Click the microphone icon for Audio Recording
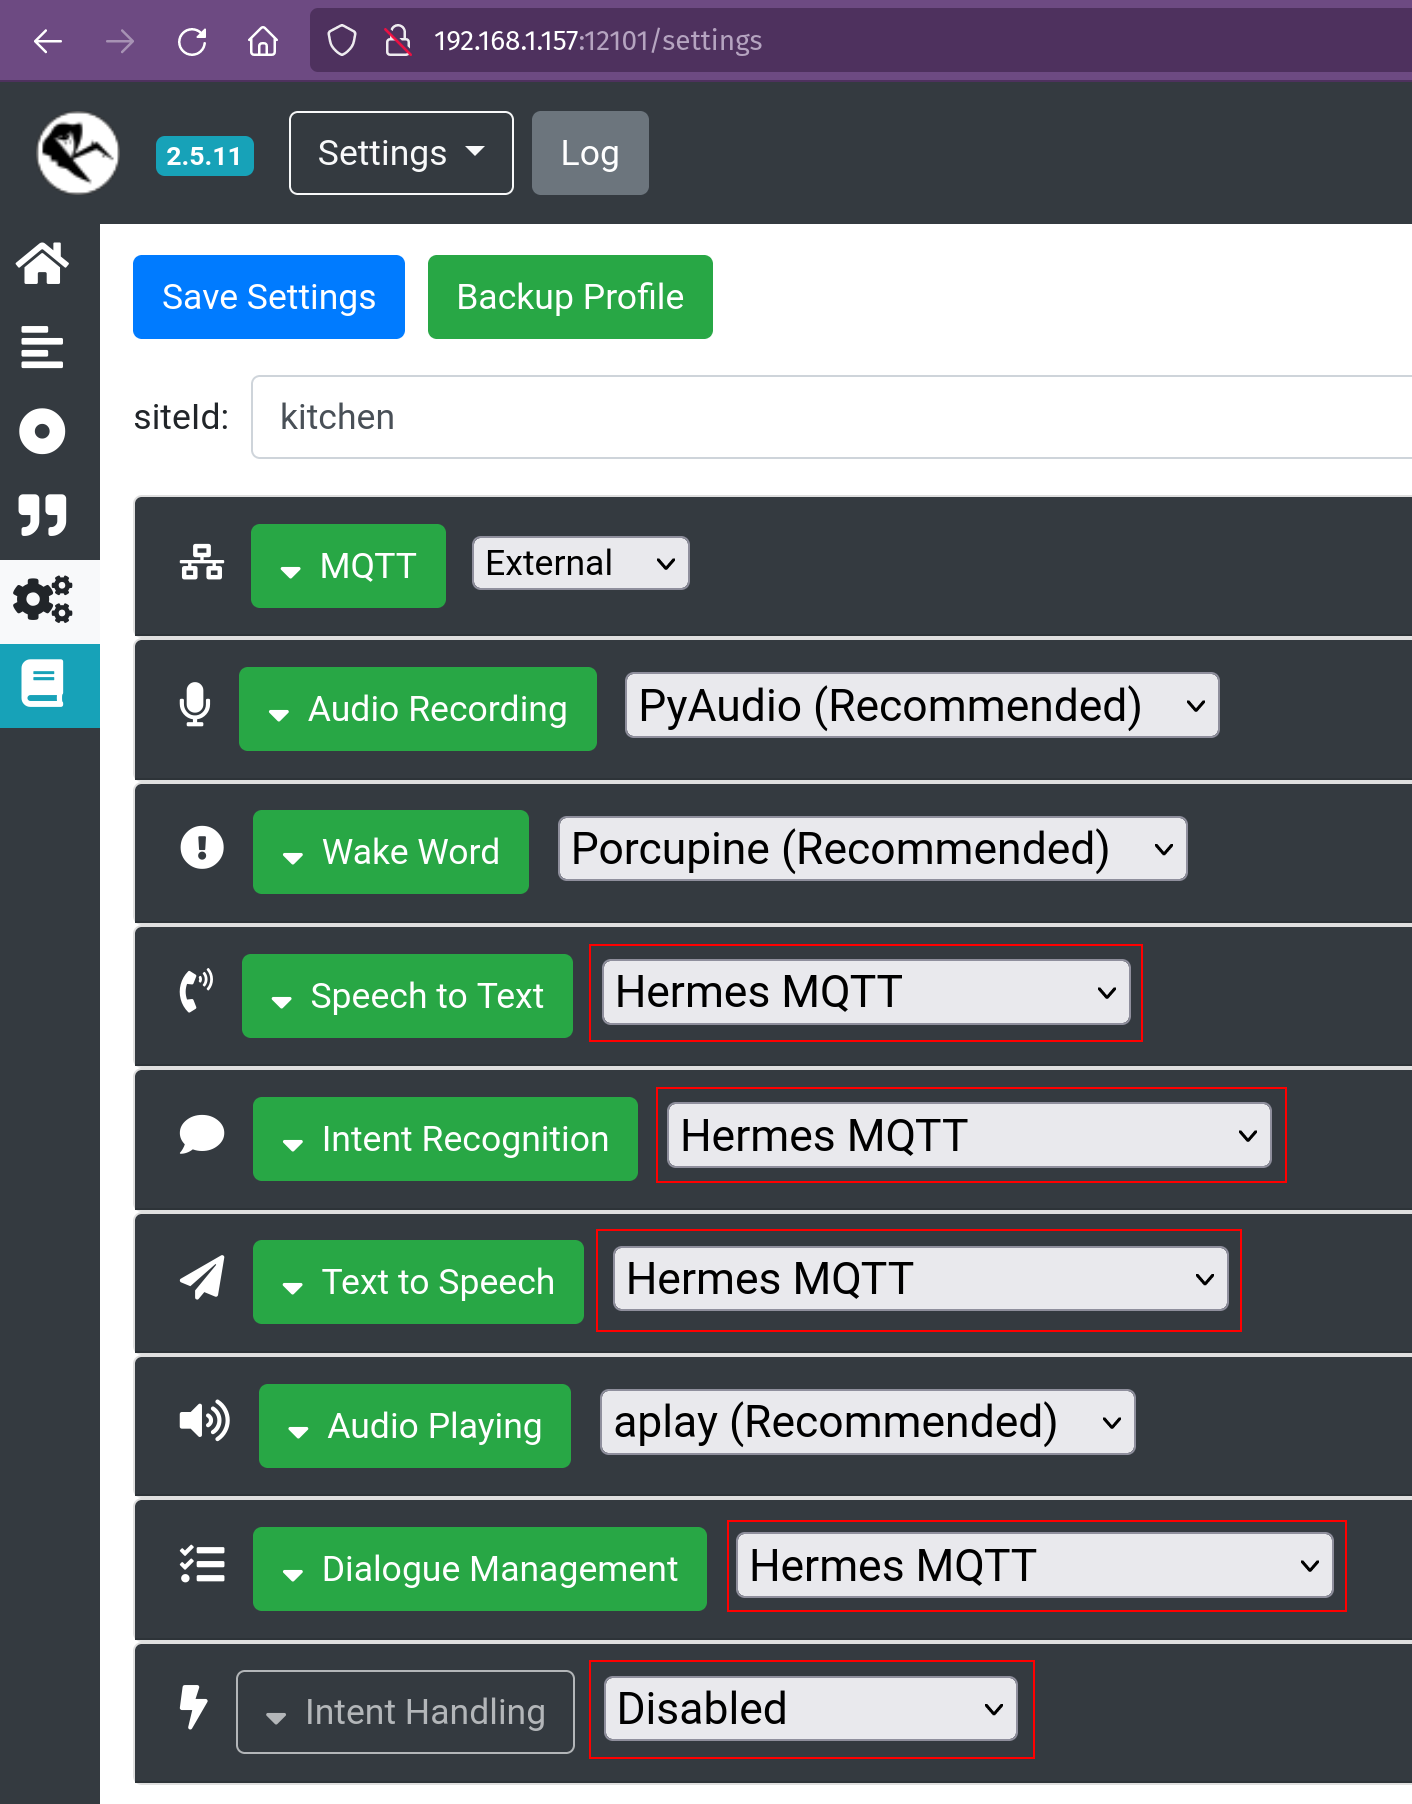Viewport: 1412px width, 1804px height. [x=195, y=705]
